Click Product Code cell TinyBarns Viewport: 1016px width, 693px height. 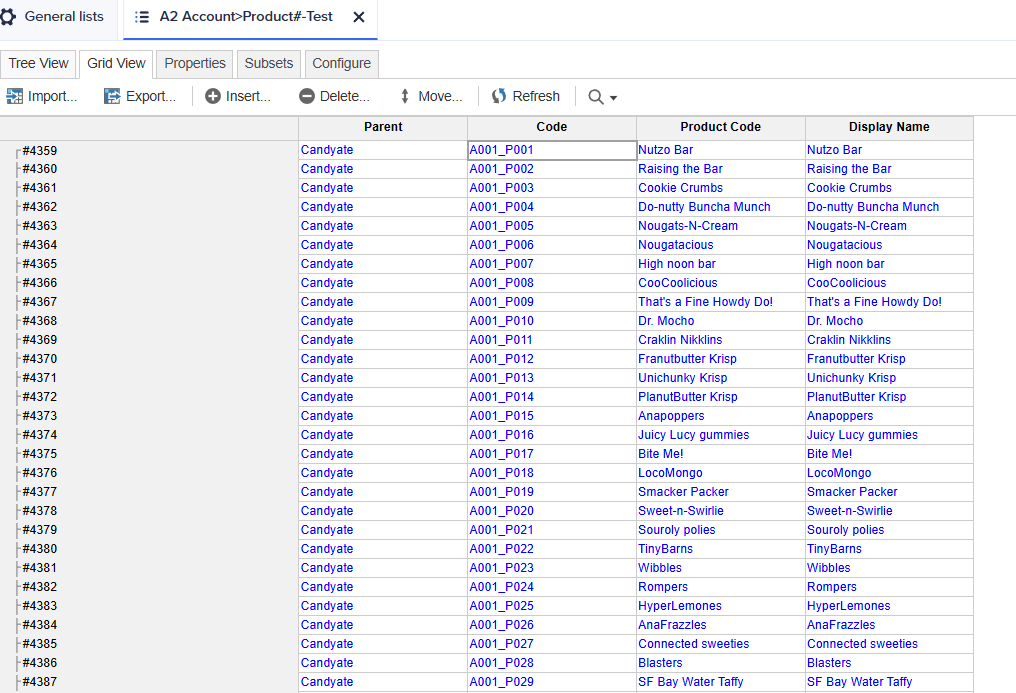click(721, 549)
